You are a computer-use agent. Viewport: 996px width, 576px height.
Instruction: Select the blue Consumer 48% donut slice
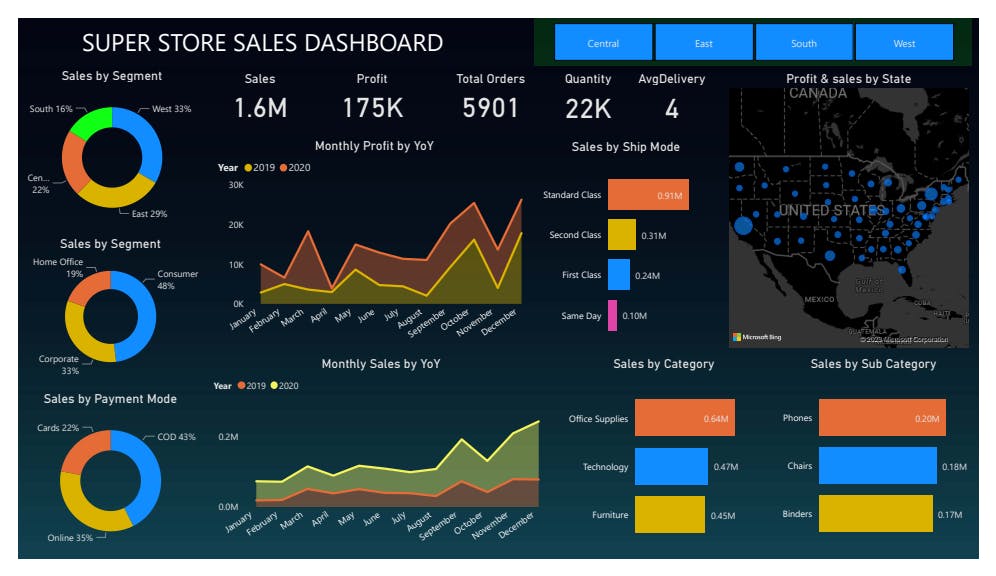coord(142,315)
